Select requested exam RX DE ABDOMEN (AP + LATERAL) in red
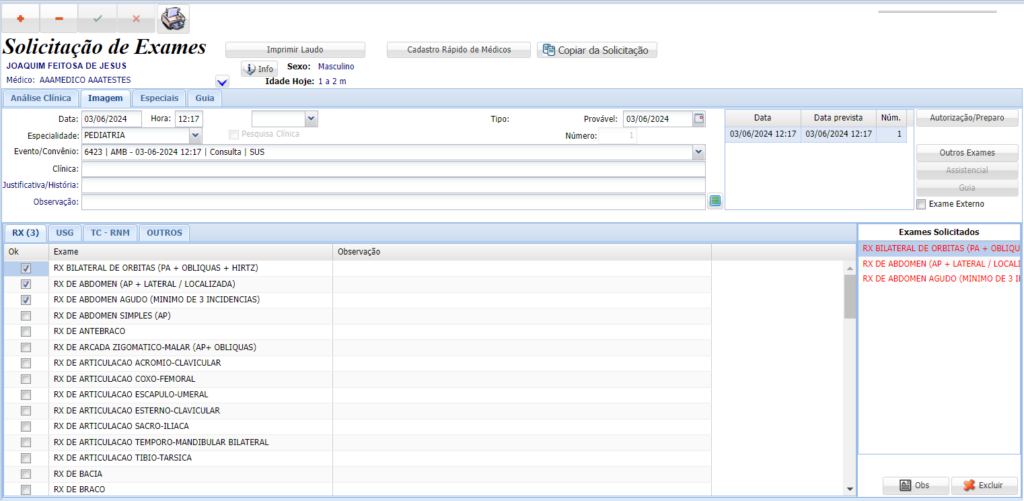This screenshot has height=501, width=1024. 938,264
